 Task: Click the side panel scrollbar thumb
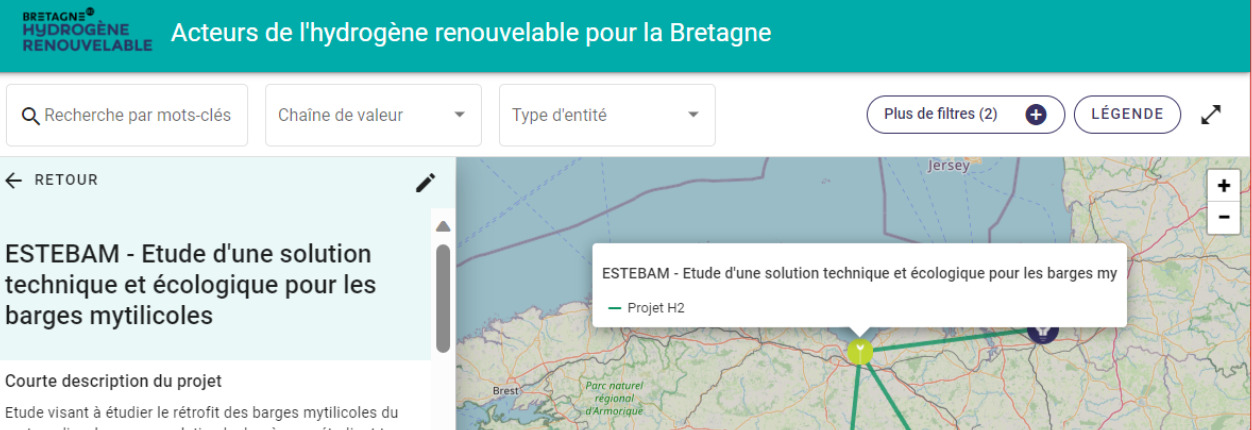(x=443, y=297)
